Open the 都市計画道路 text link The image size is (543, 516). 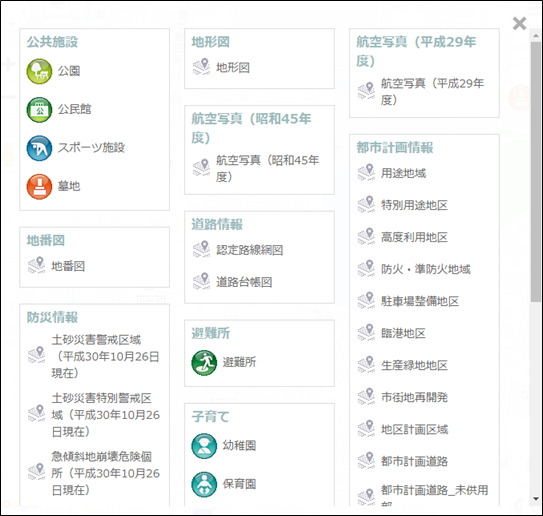tap(415, 461)
